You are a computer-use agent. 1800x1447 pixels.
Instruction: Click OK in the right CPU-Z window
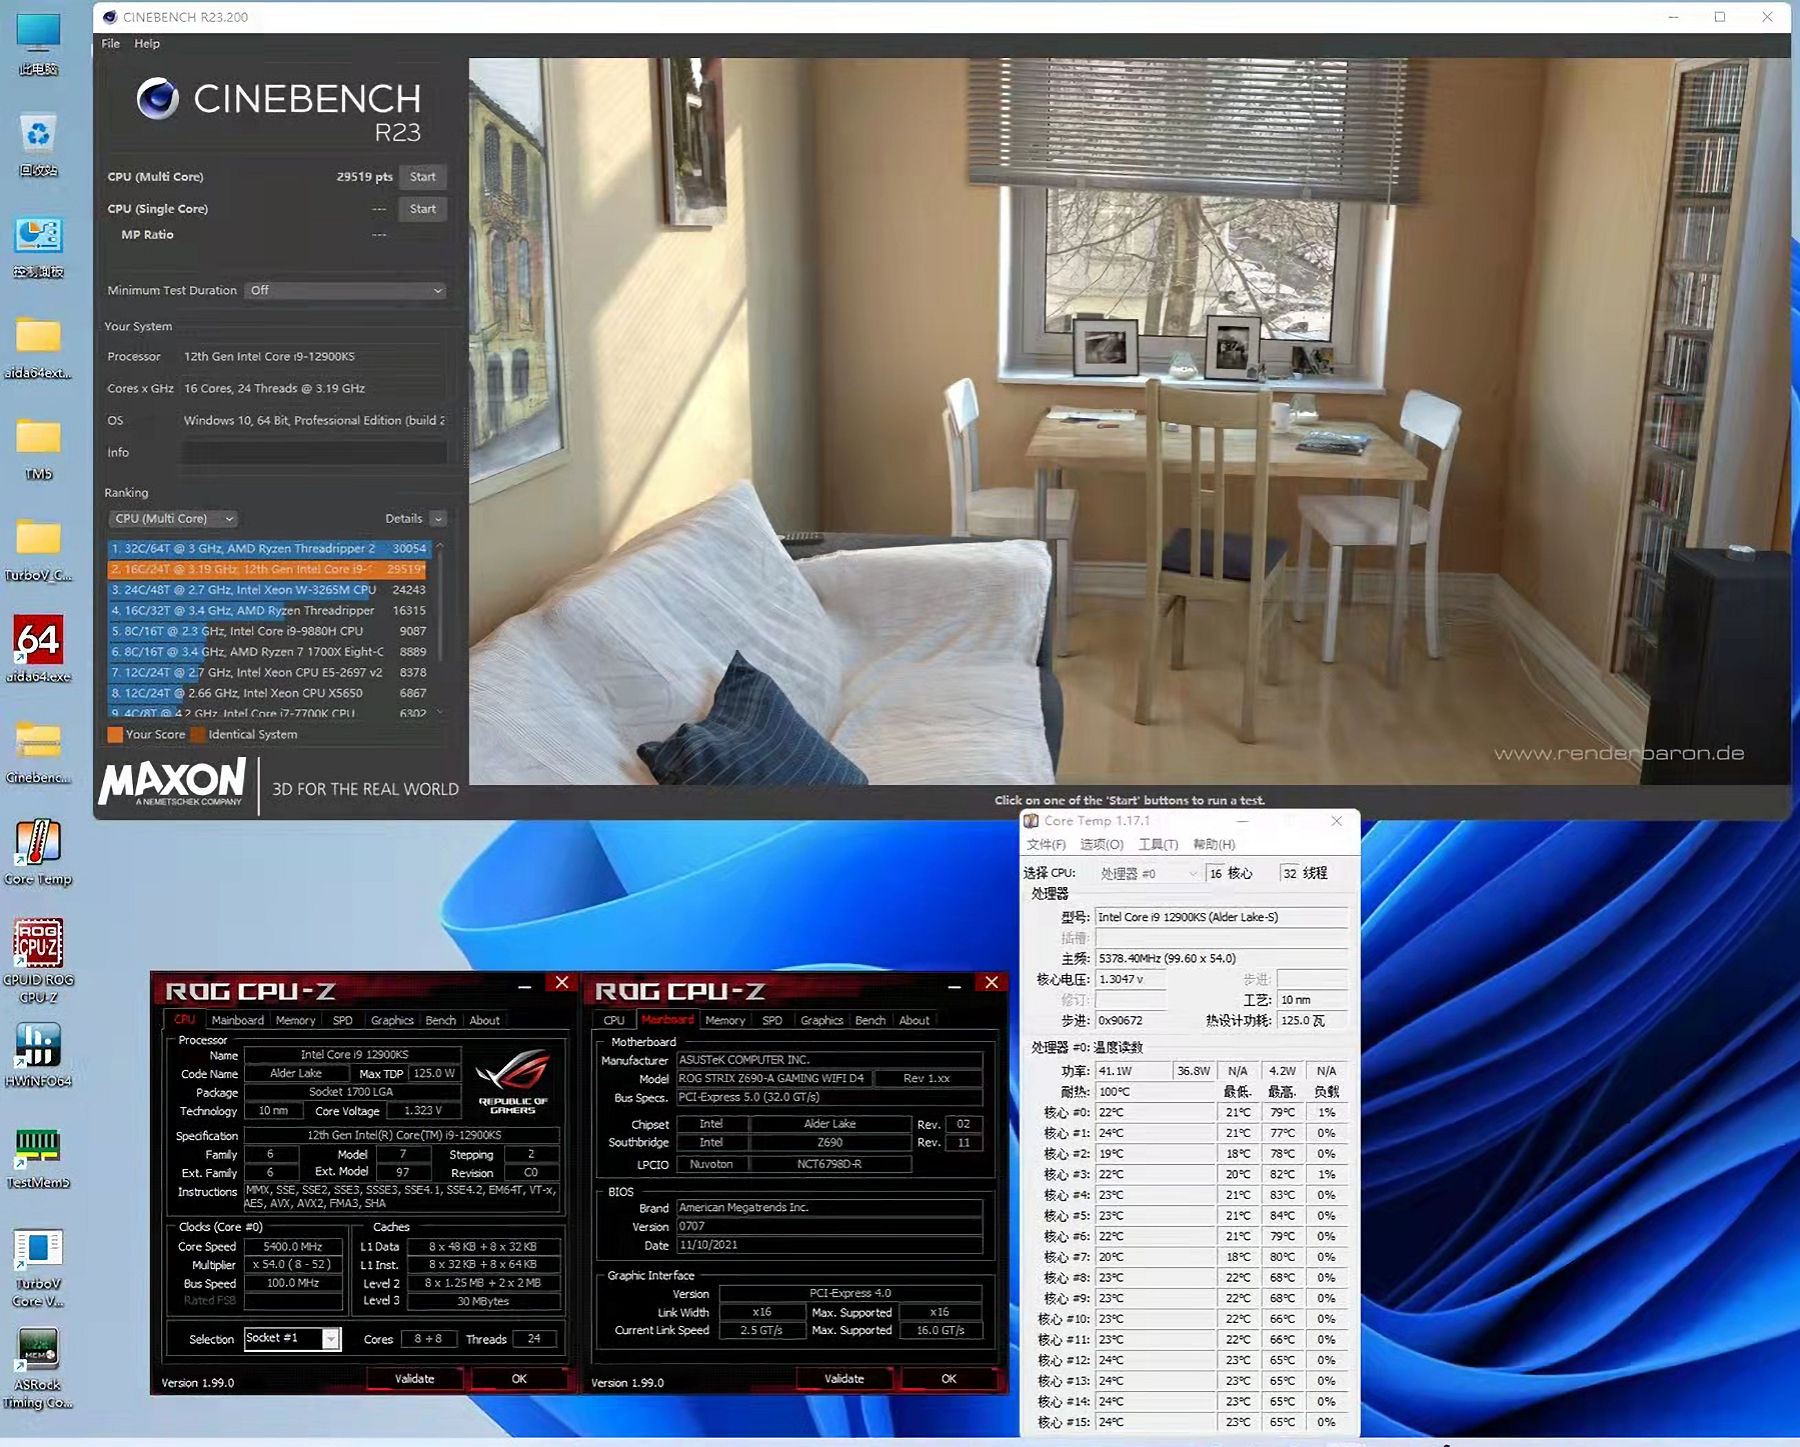click(x=949, y=1379)
